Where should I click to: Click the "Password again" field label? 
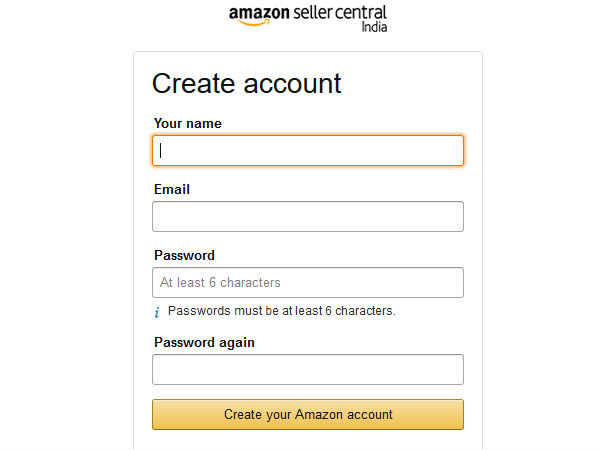click(x=204, y=342)
